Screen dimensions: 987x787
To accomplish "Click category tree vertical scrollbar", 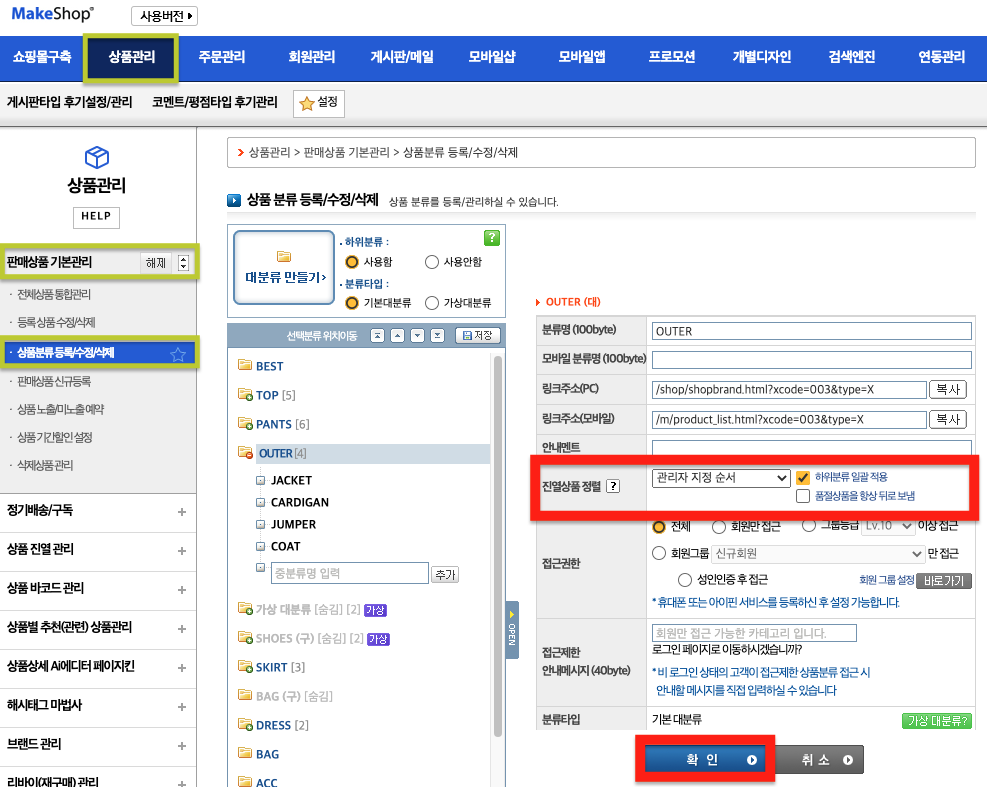I will point(498,545).
